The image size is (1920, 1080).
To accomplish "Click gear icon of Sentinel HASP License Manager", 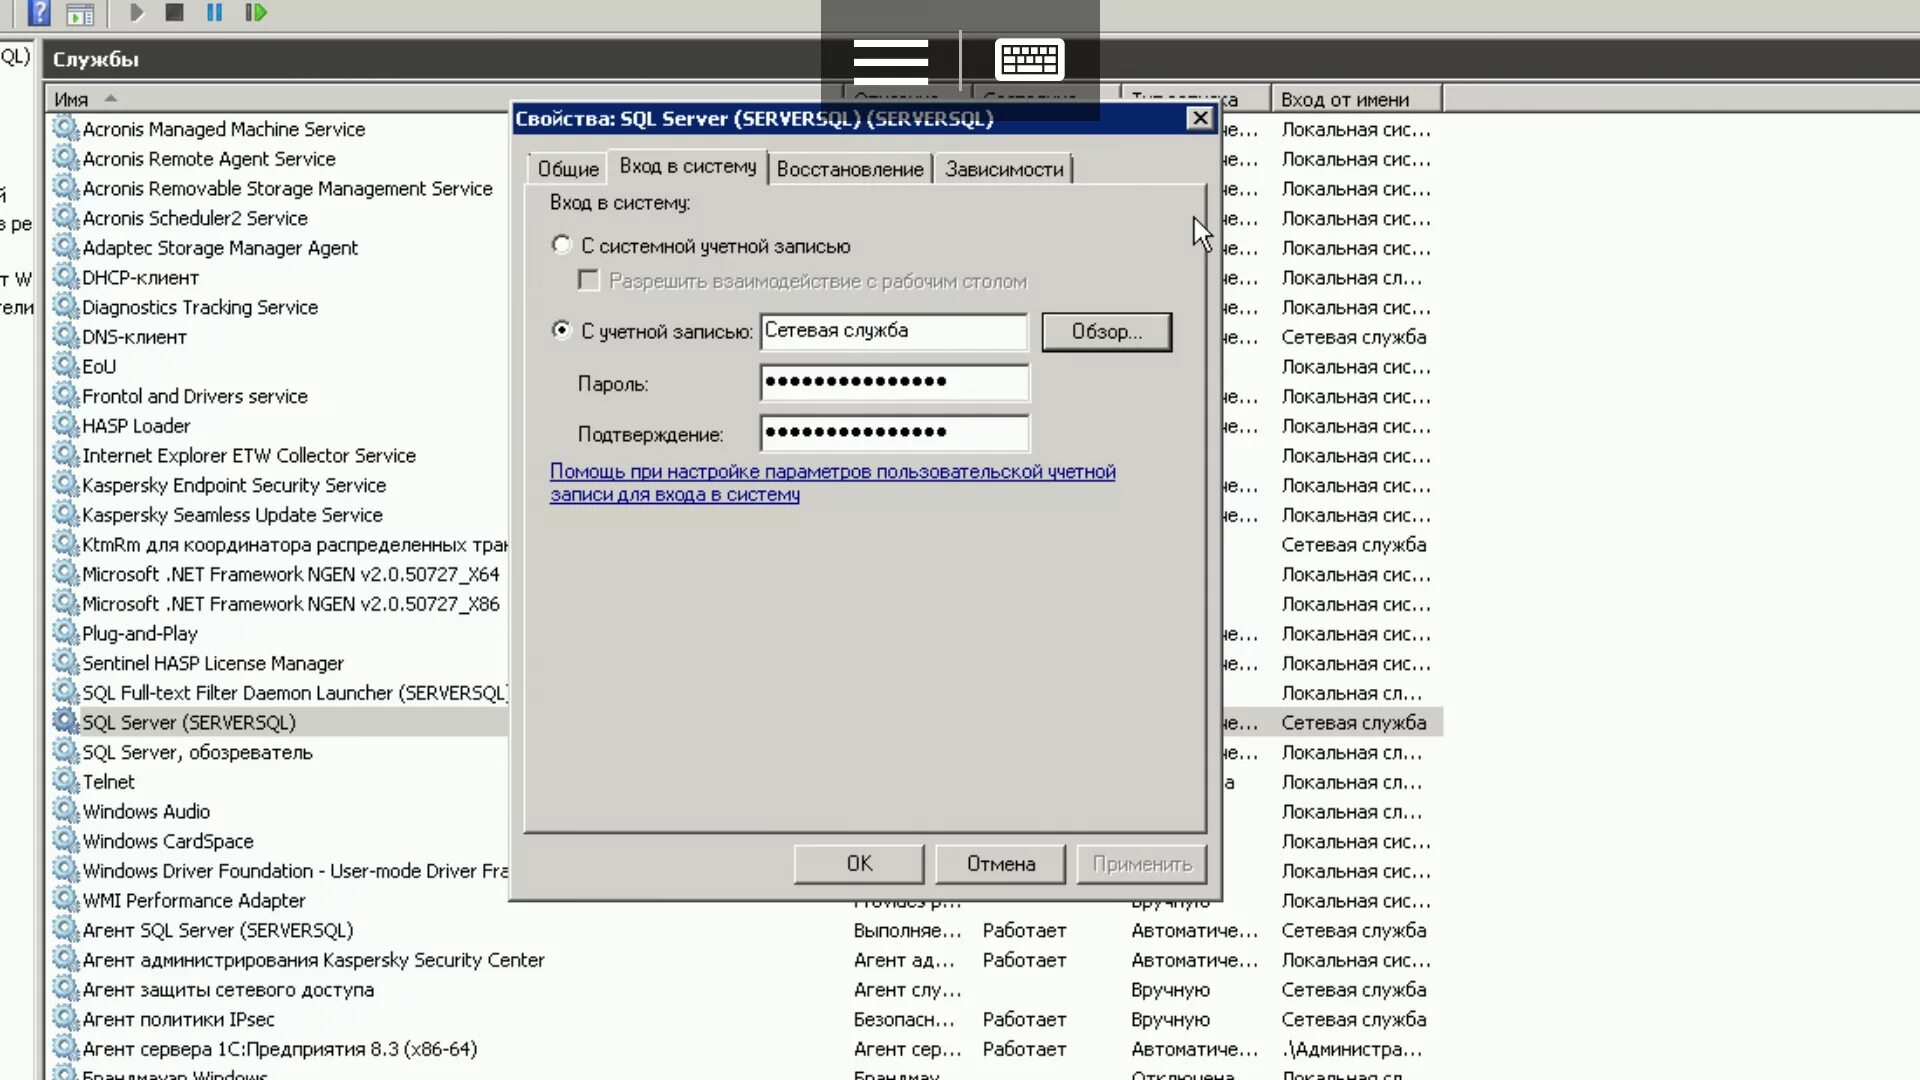I will (66, 663).
